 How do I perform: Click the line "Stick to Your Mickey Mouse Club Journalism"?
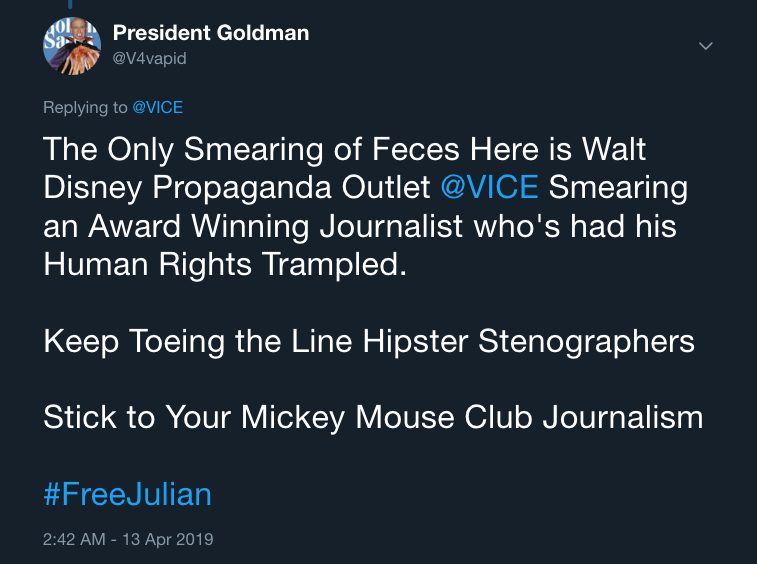tap(373, 417)
